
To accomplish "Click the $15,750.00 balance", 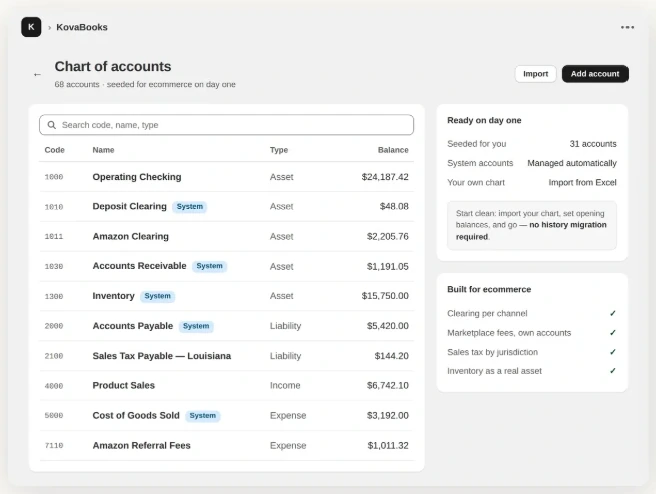I will point(385,296).
